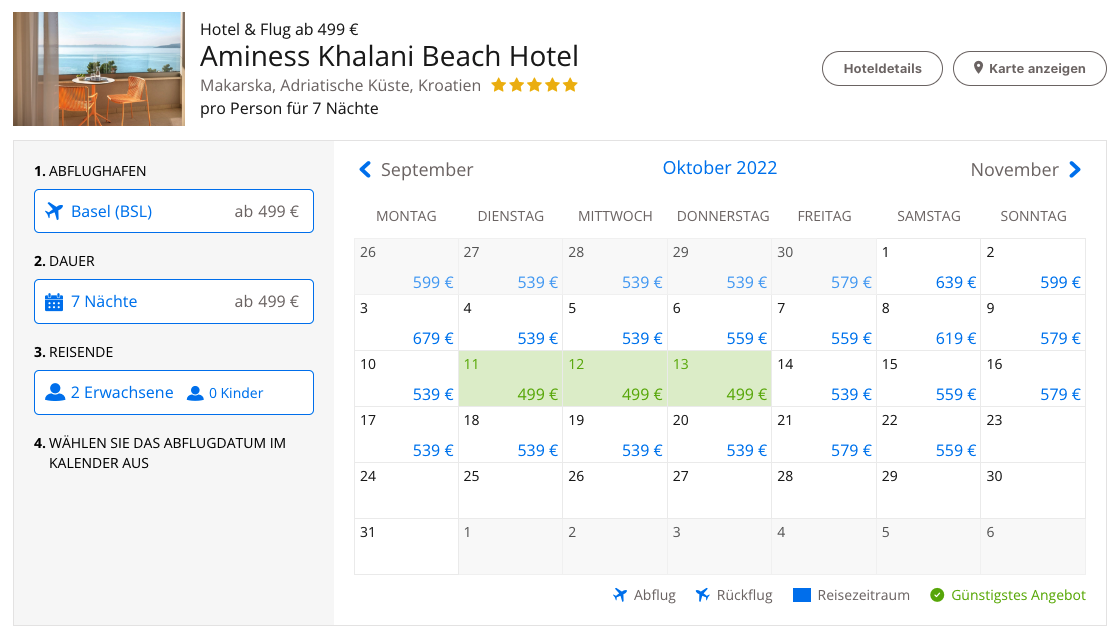The image size is (1113, 641).
Task: Click the airplane icon beside Basel (BSL)
Action: 54,211
